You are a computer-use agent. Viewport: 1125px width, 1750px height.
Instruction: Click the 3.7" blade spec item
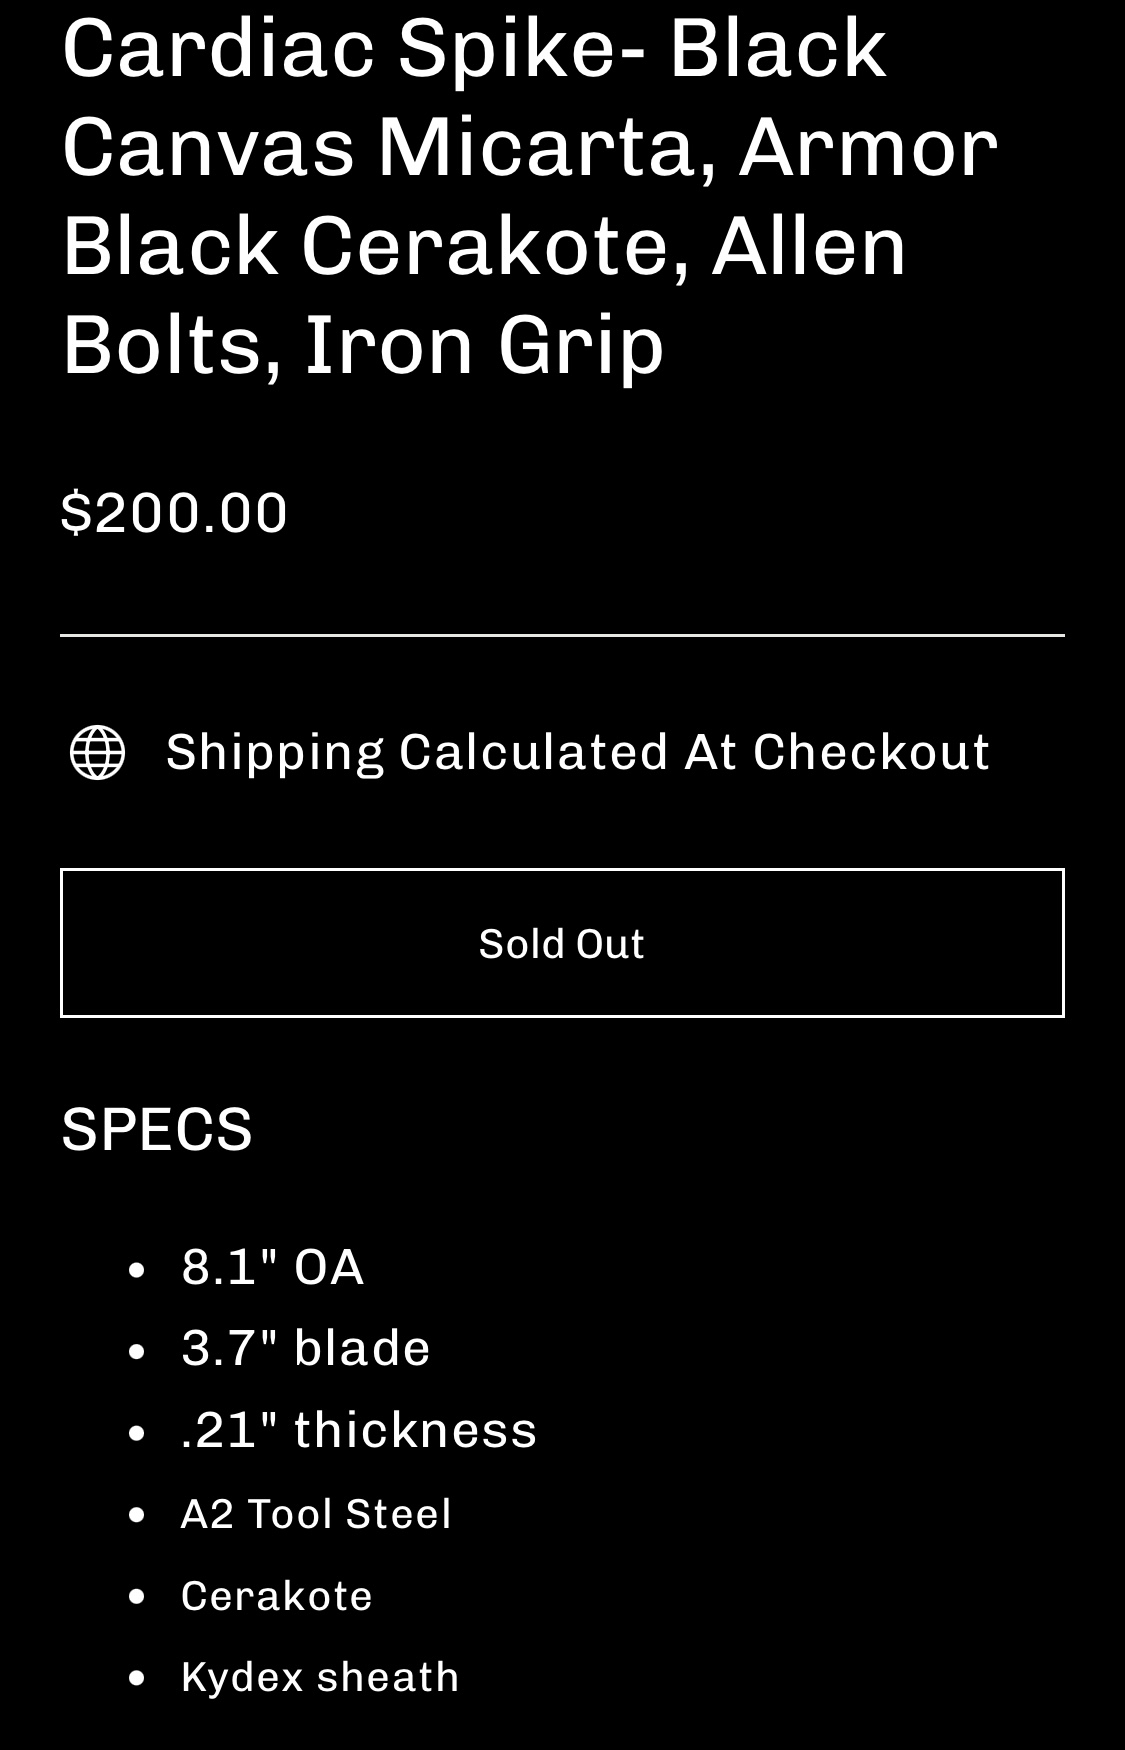305,1348
